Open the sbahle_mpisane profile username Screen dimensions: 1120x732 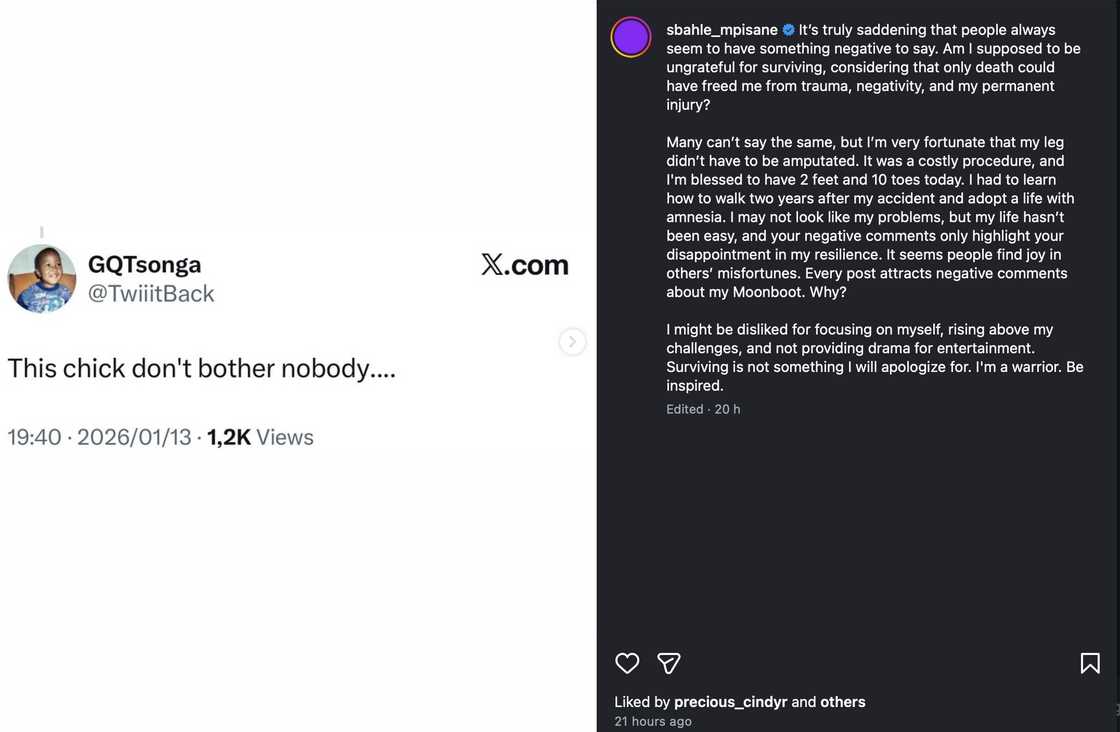point(722,30)
